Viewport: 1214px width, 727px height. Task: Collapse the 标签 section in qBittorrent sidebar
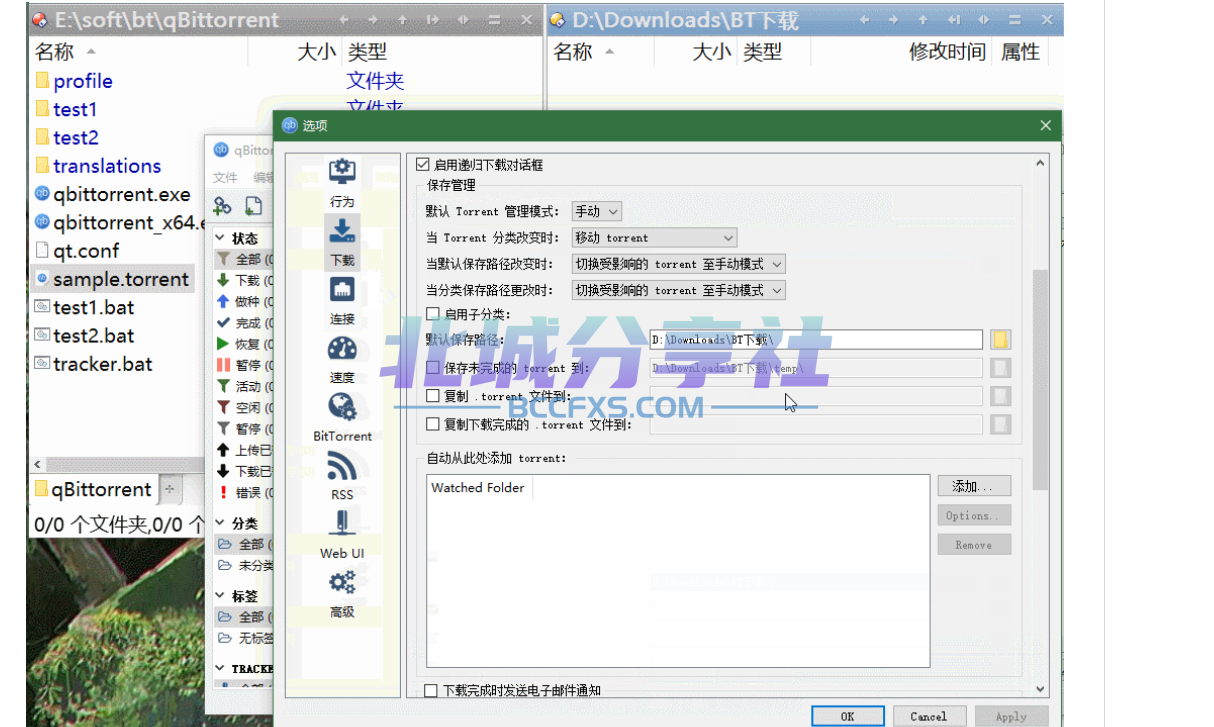point(221,596)
